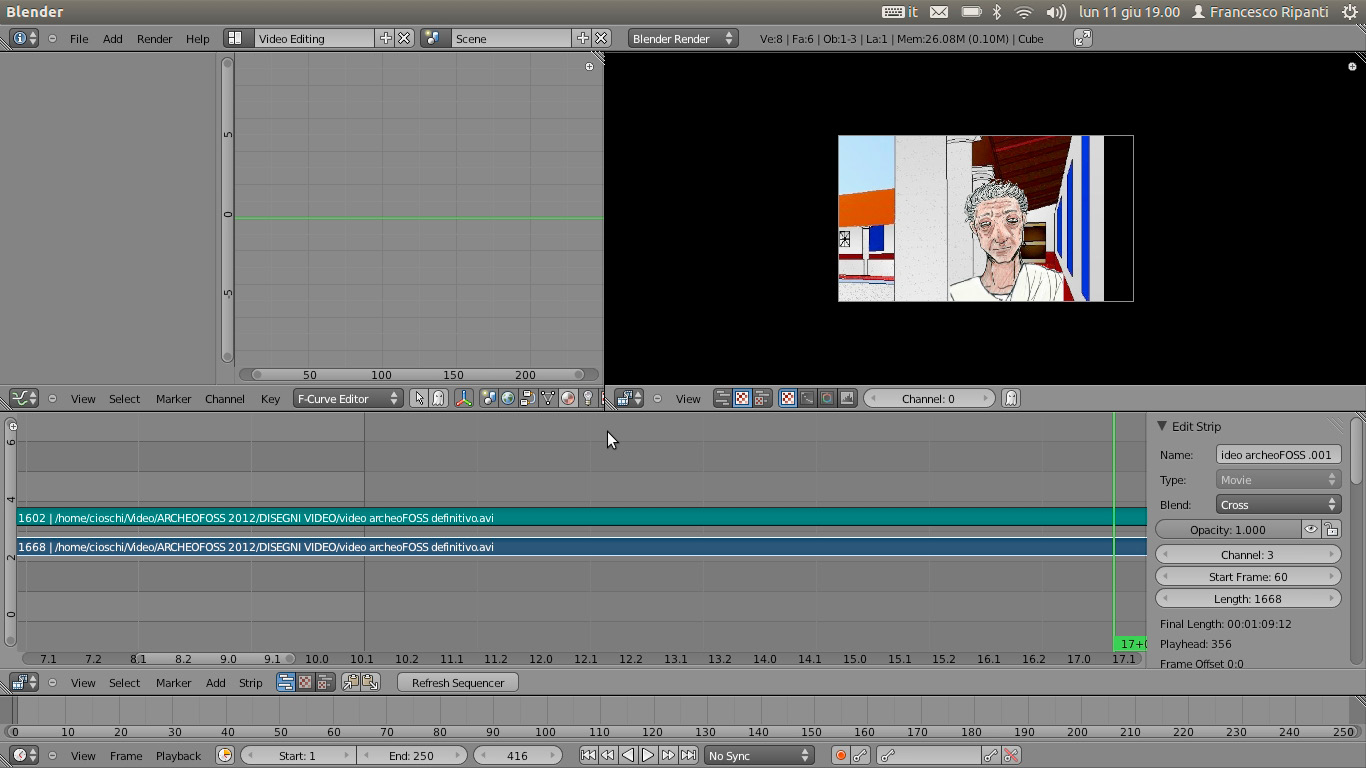Open the sequencer Add menu

[x=215, y=683]
